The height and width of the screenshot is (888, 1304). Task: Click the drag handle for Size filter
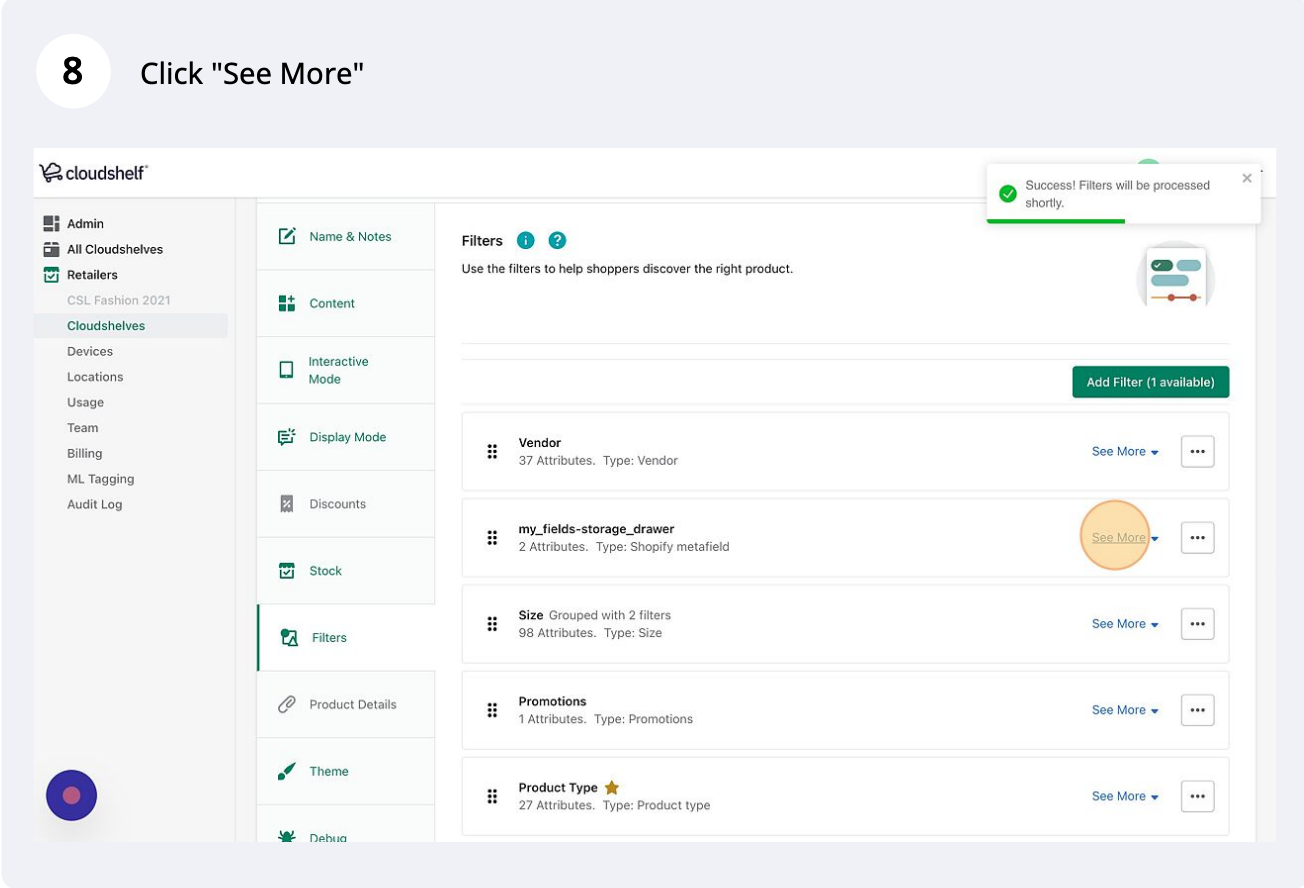coord(492,624)
